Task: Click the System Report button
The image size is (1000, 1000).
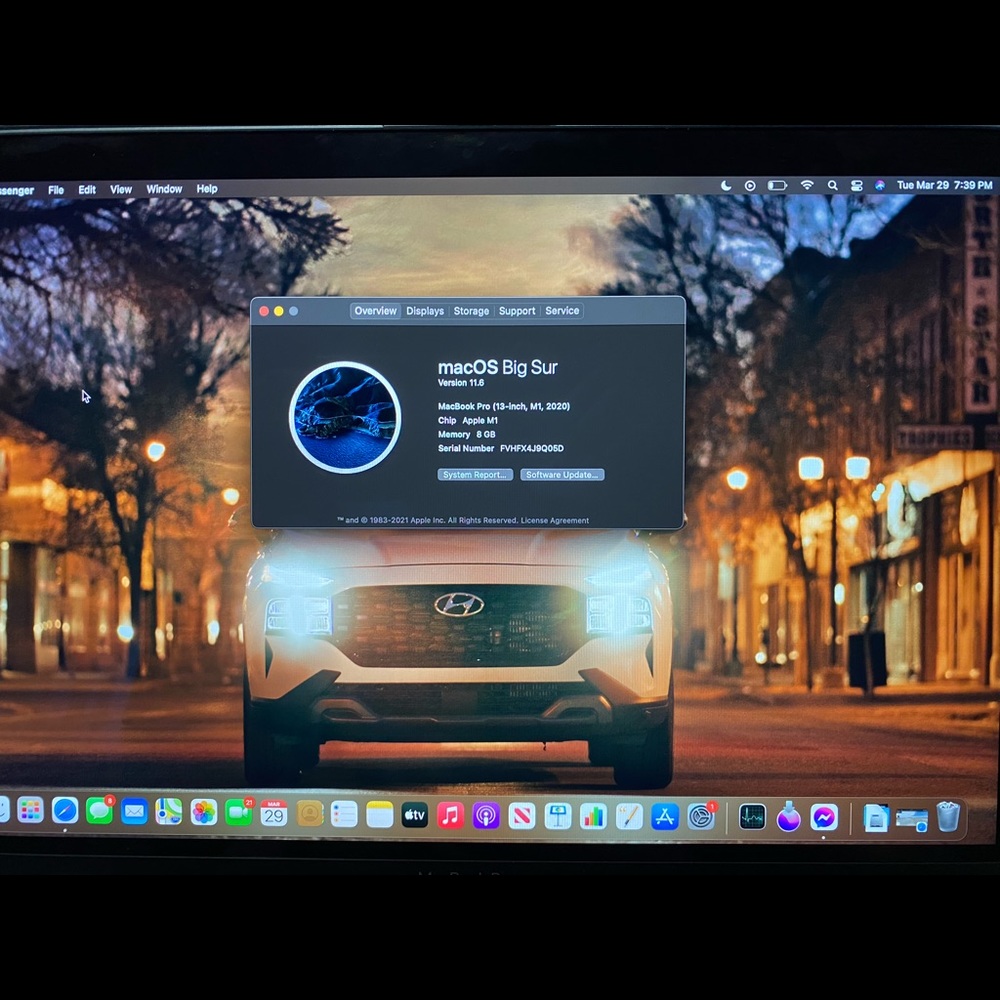Action: 475,474
